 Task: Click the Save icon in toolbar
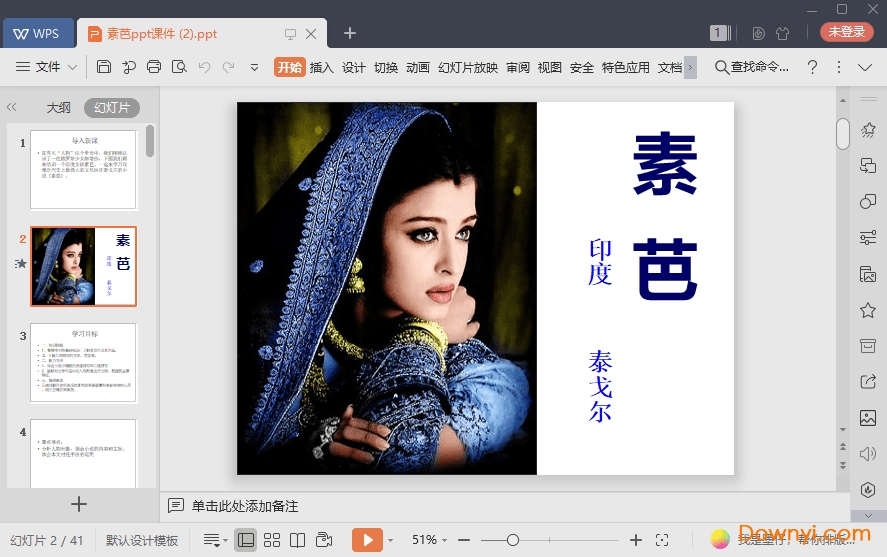104,67
